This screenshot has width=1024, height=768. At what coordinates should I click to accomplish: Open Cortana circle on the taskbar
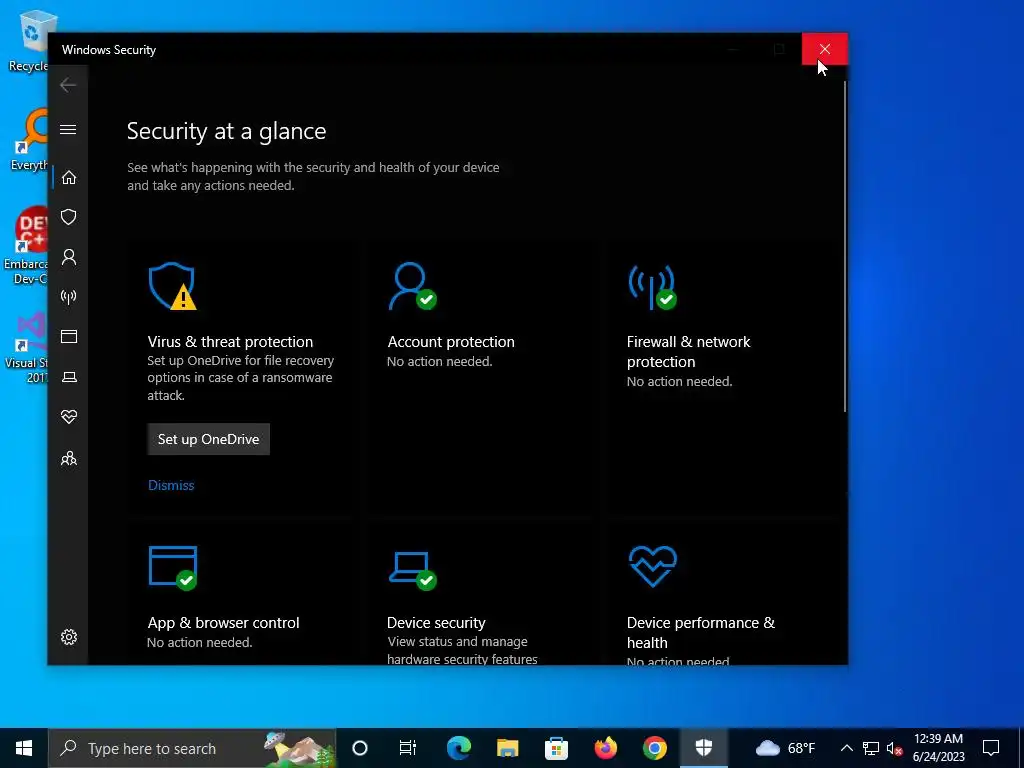[360, 748]
